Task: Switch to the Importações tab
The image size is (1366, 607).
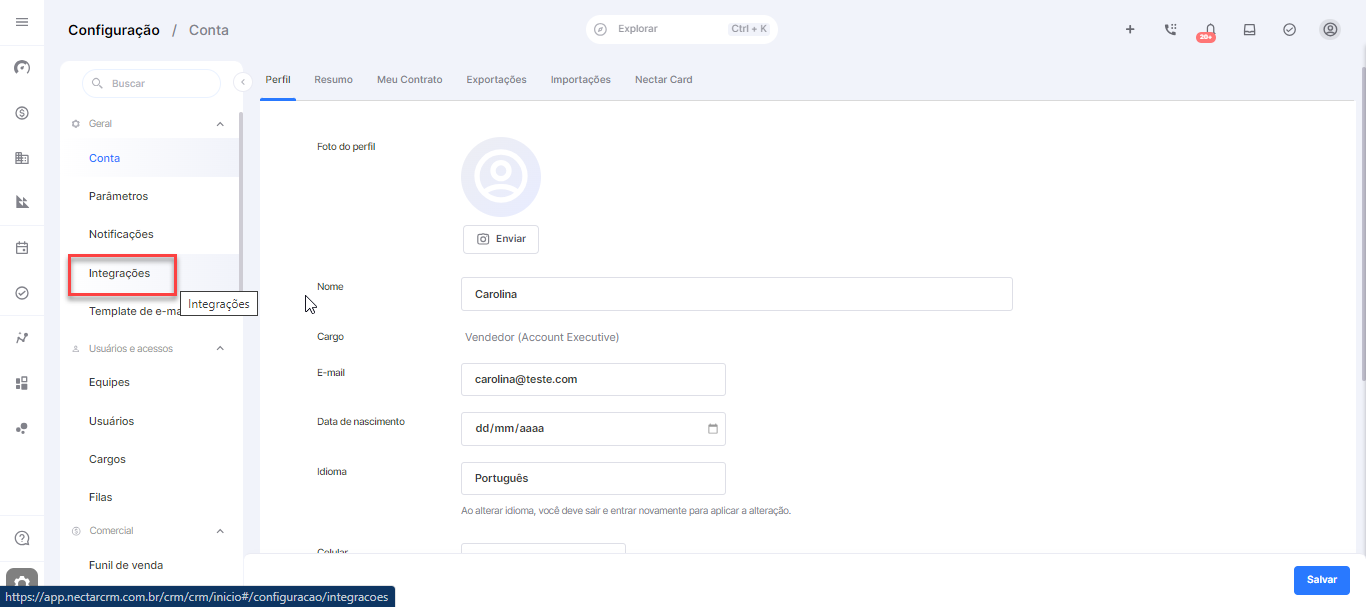Action: click(x=580, y=80)
